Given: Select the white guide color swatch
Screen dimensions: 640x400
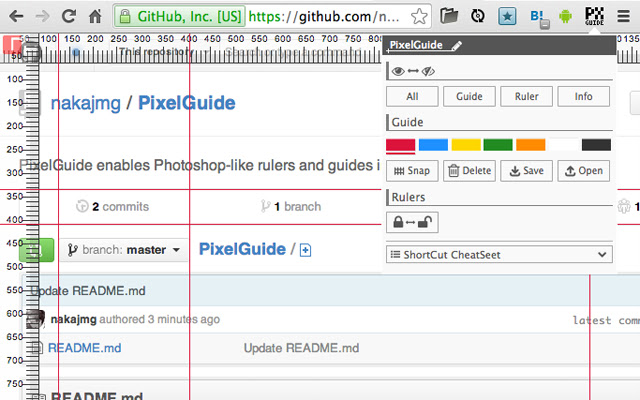Looking at the screenshot, I should click(564, 145).
